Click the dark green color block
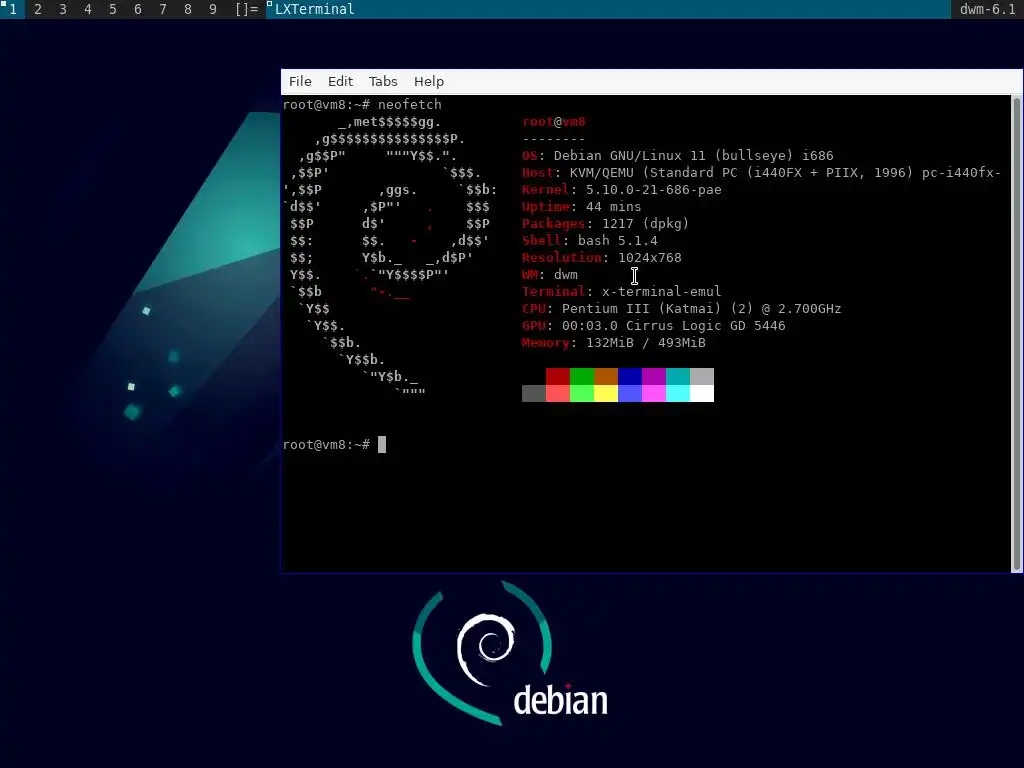 point(582,376)
